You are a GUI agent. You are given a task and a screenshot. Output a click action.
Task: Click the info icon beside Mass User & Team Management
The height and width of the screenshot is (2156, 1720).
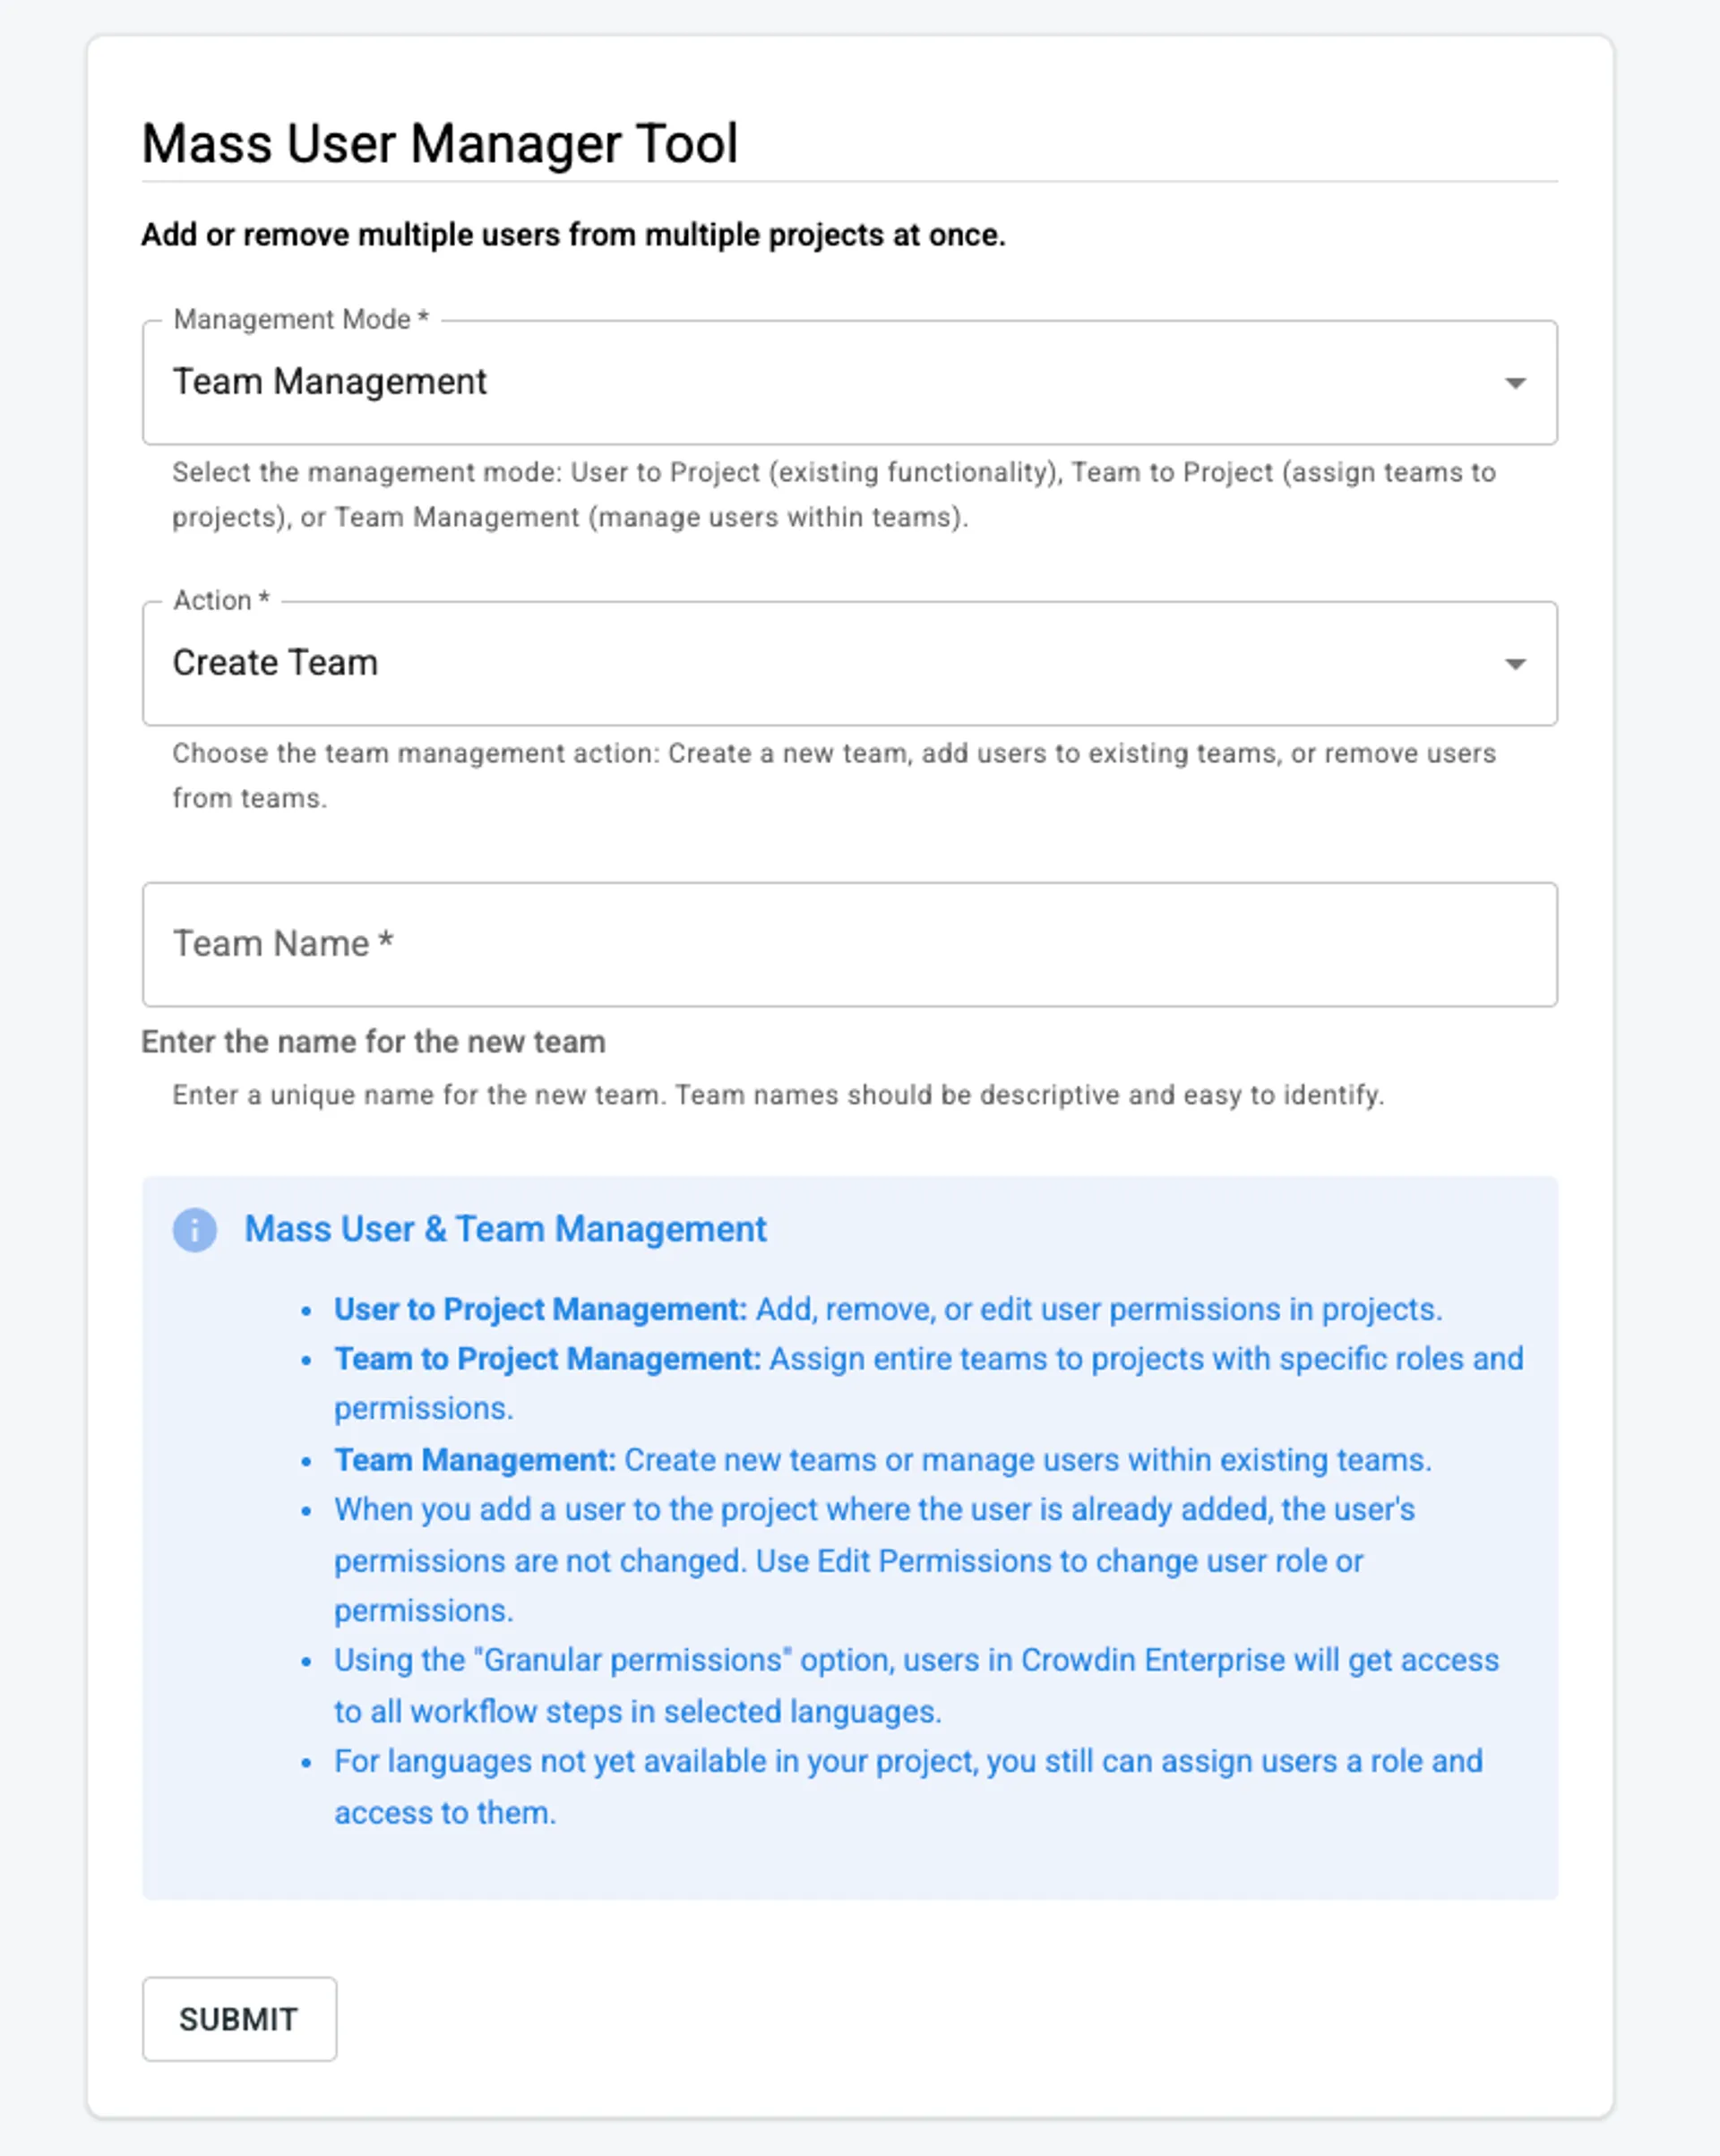(x=195, y=1230)
